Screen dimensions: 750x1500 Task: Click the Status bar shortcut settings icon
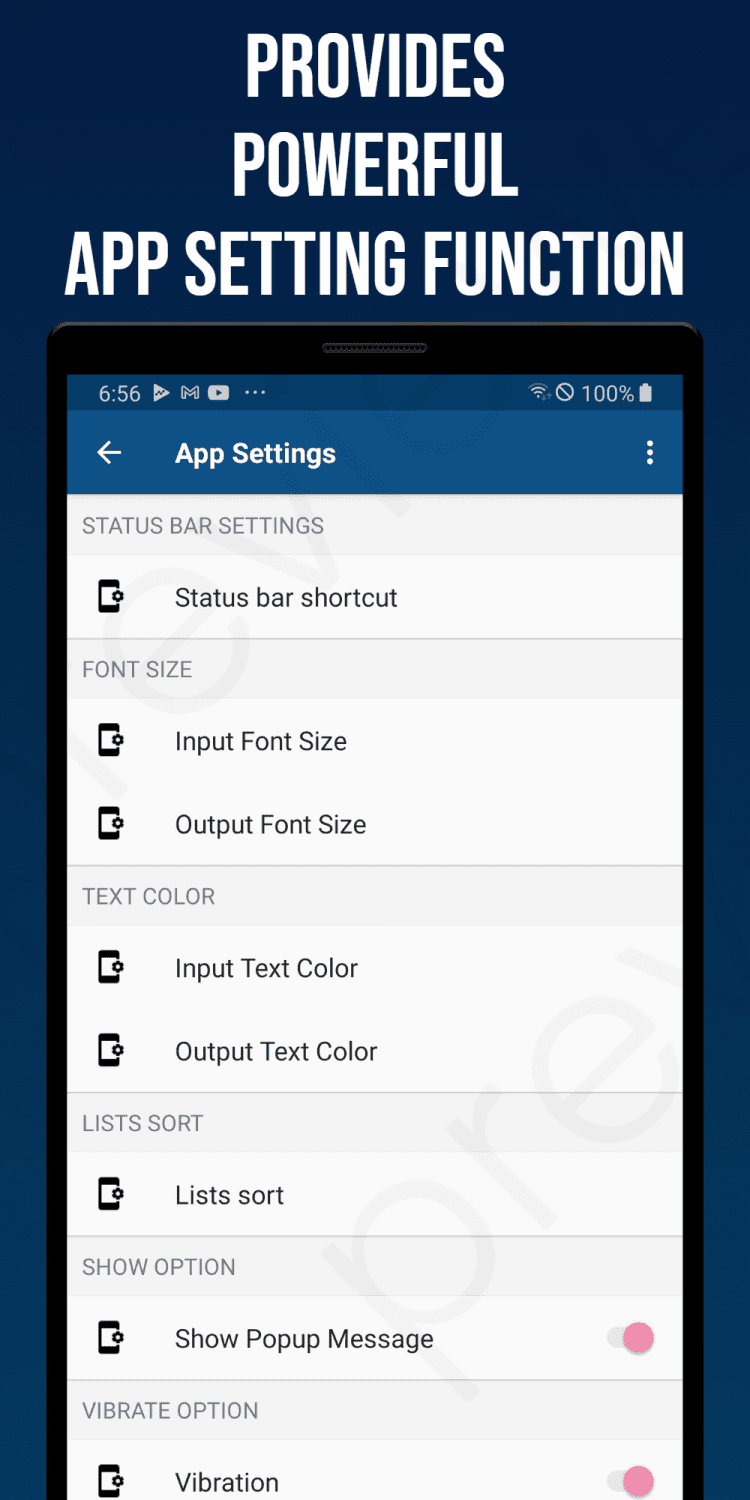110,597
